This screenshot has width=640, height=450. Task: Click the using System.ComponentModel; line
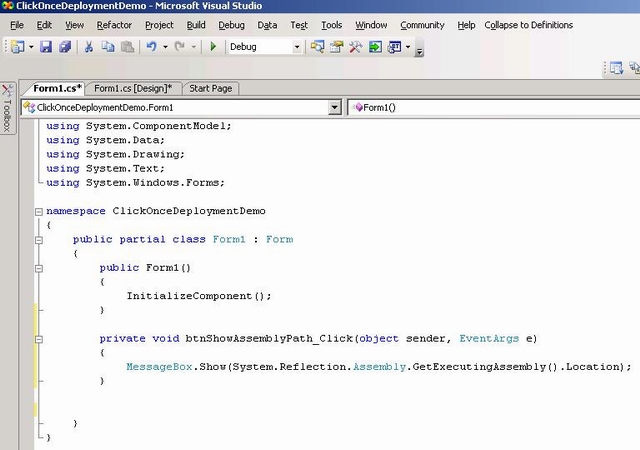(139, 126)
